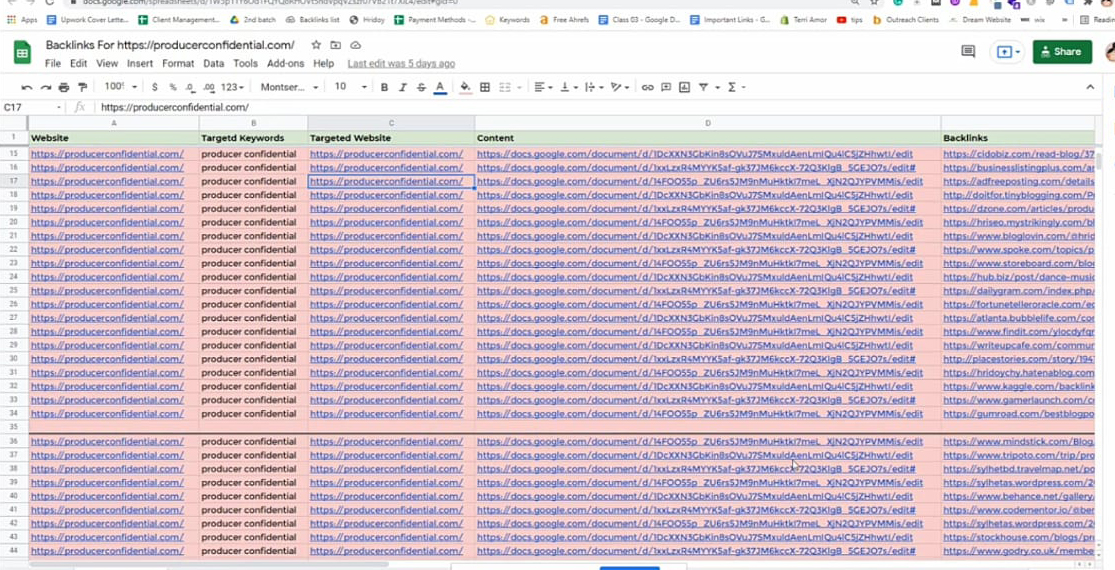The width and height of the screenshot is (1115, 570).
Task: Star this spreadsheet document
Action: click(x=316, y=45)
